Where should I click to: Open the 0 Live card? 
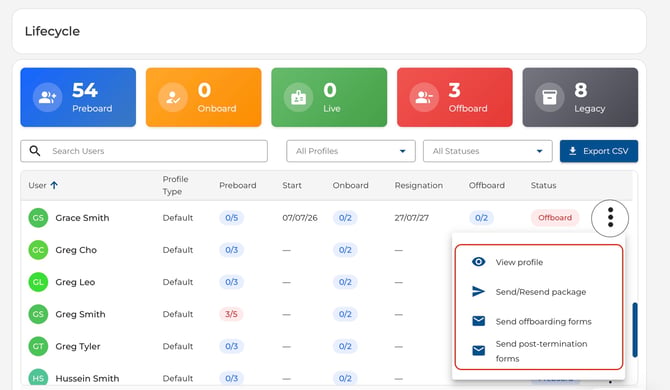(x=329, y=97)
